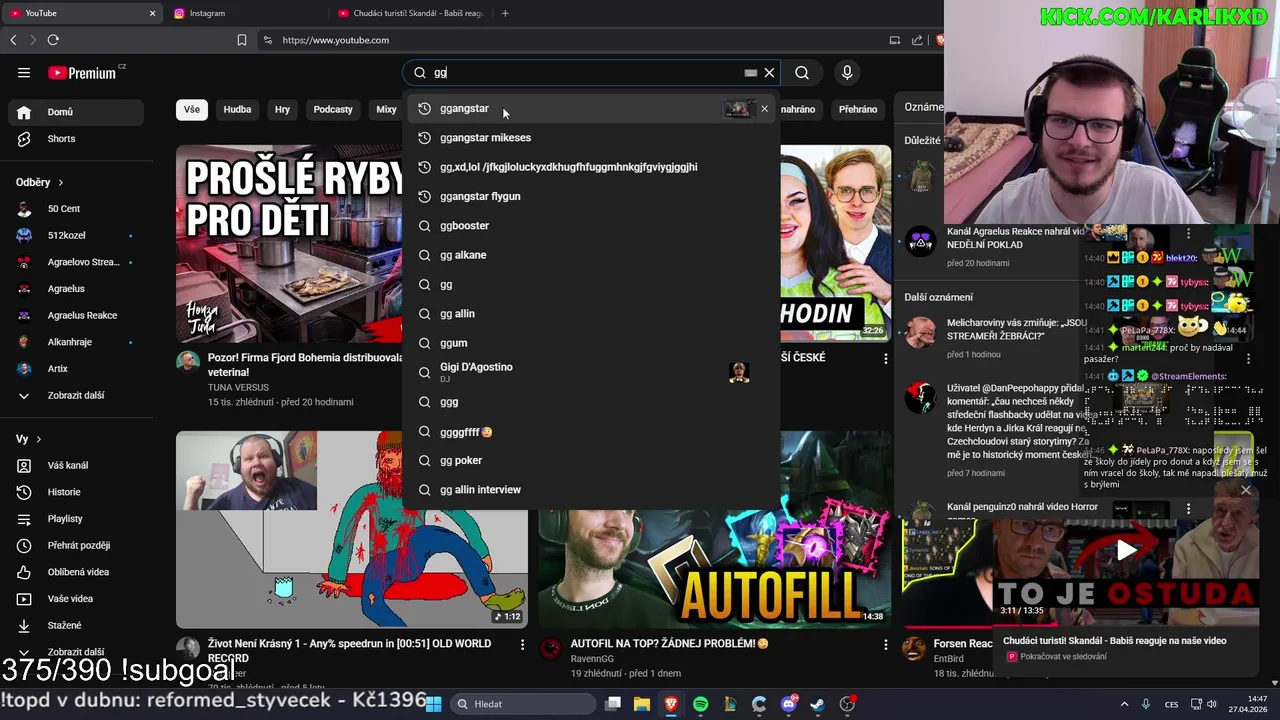Expand the Vy section chevron
Screen dimensions: 1280x720
click(39, 439)
